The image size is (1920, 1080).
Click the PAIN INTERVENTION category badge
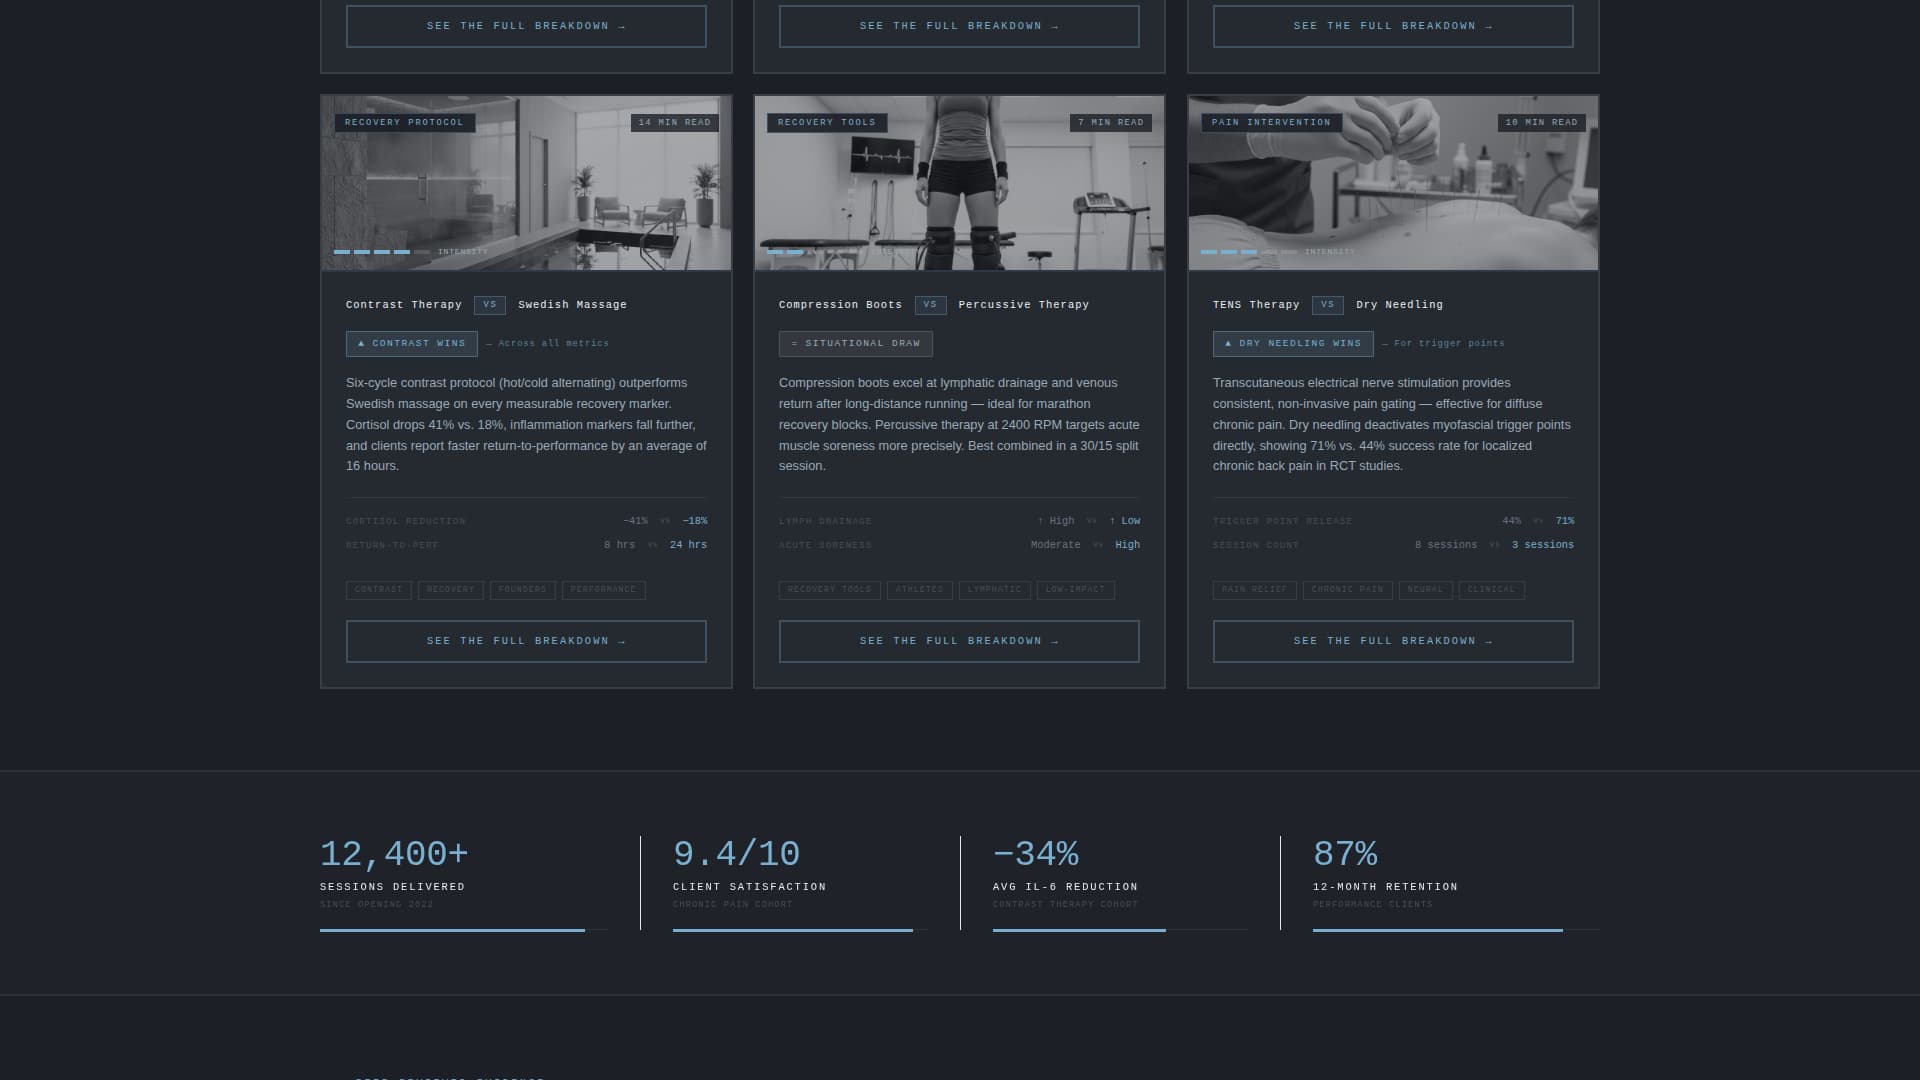click(1271, 123)
